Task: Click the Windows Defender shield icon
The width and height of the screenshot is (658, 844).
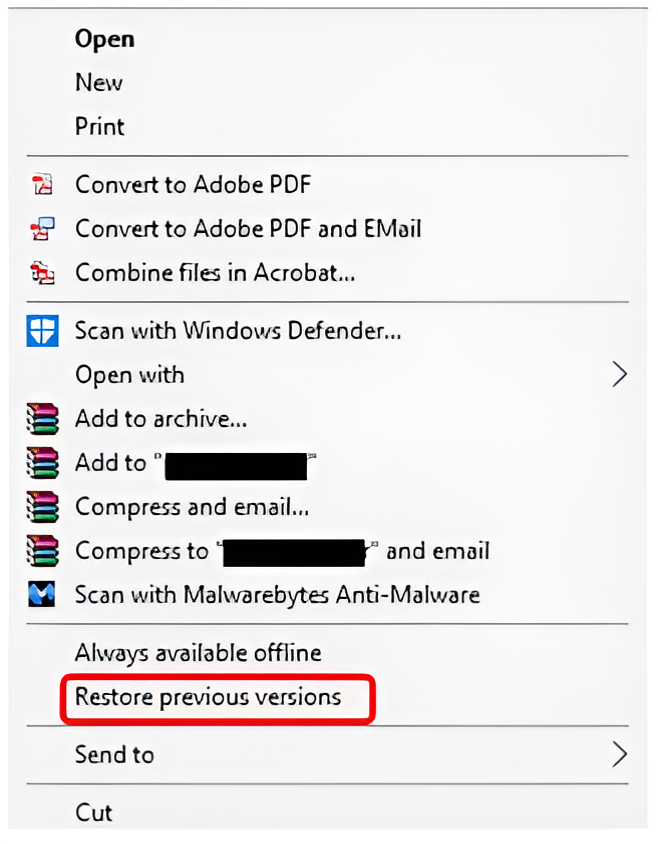Action: click(x=42, y=330)
